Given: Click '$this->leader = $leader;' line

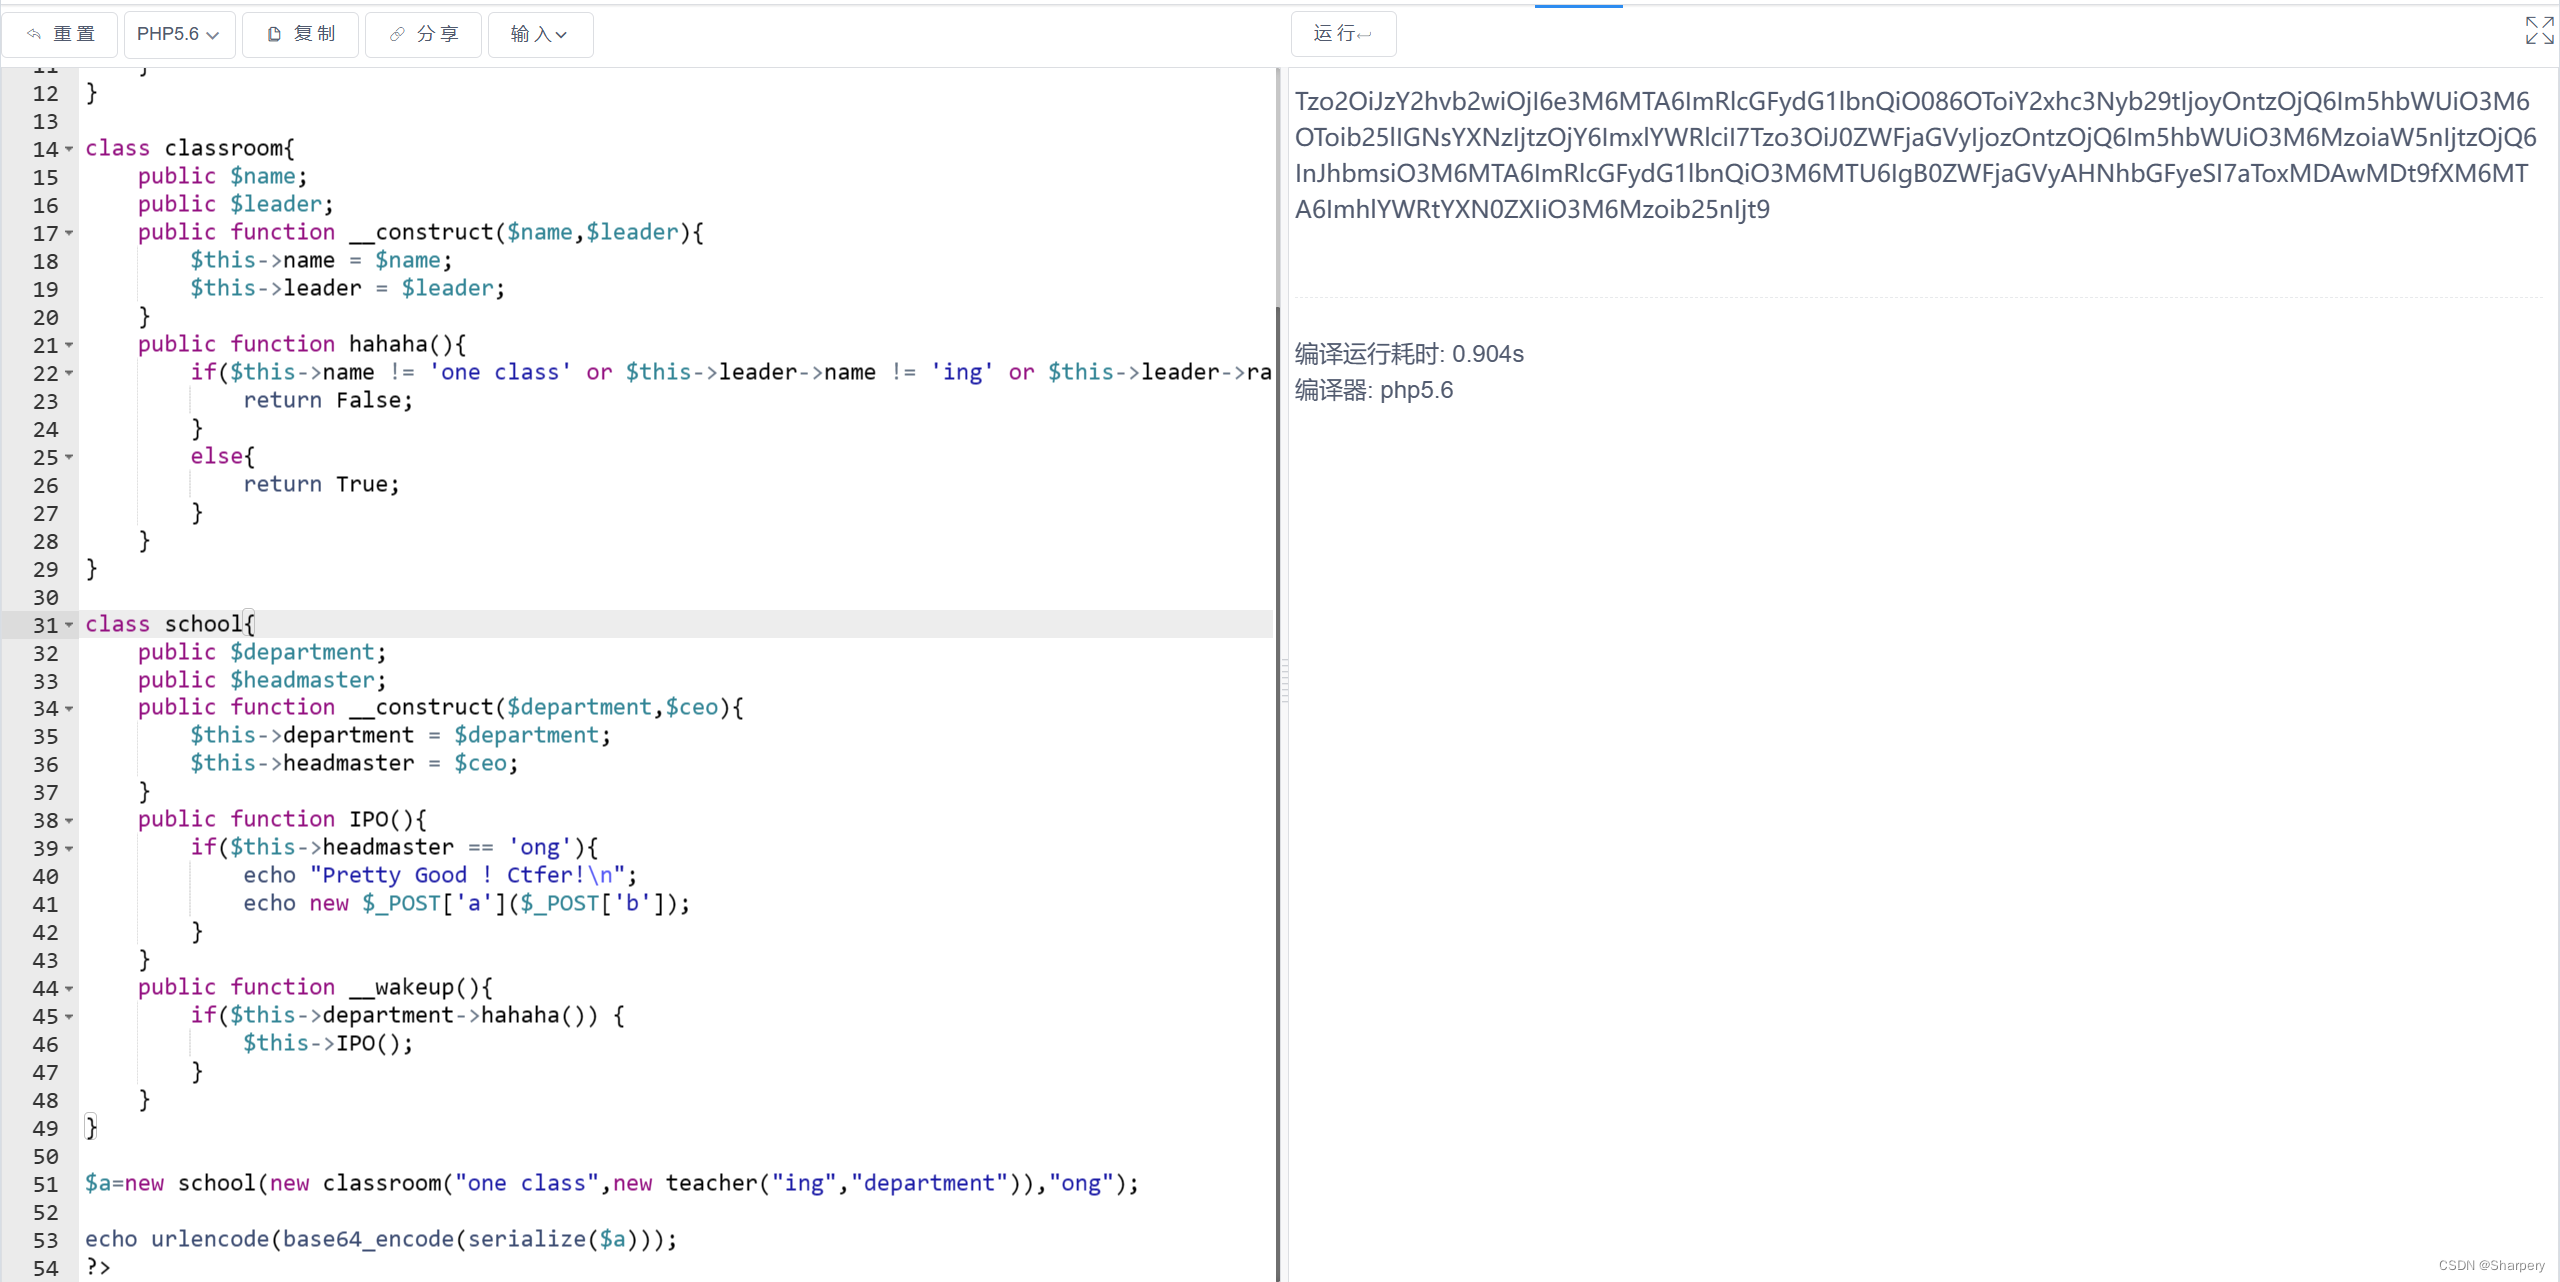Looking at the screenshot, I should coord(348,288).
